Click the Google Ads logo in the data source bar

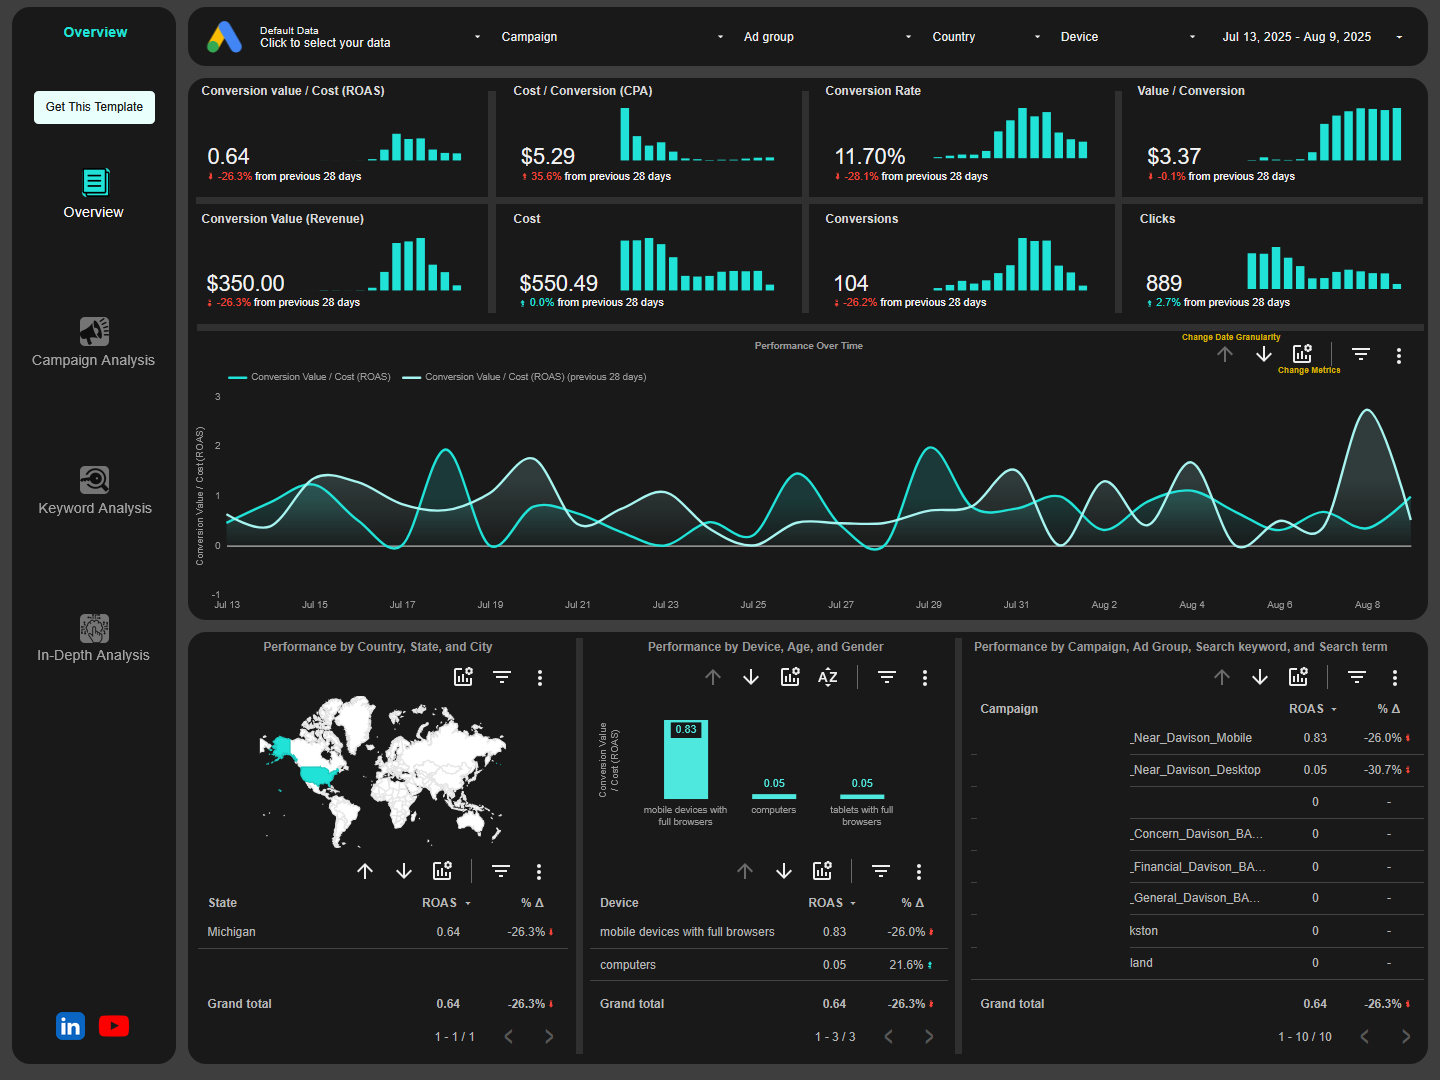(223, 37)
